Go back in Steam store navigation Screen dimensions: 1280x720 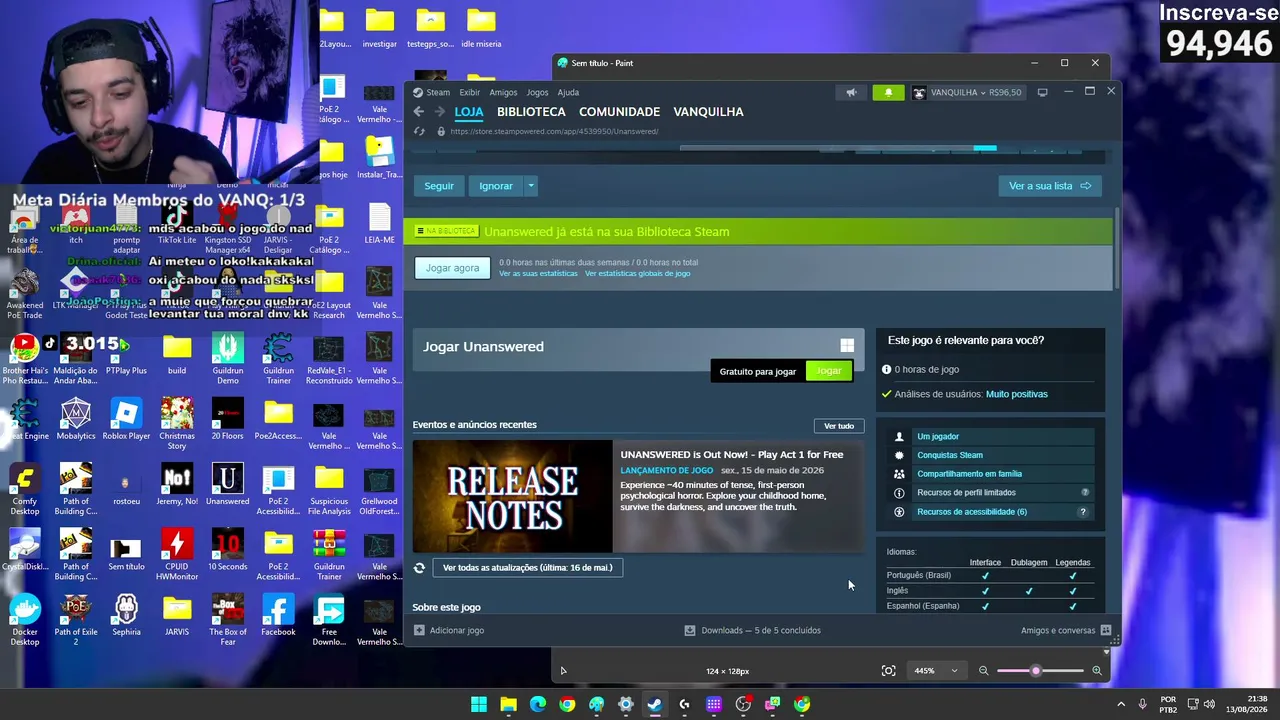419,112
